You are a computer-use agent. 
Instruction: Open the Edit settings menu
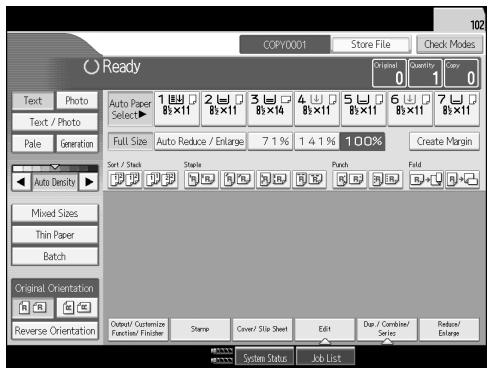click(325, 329)
